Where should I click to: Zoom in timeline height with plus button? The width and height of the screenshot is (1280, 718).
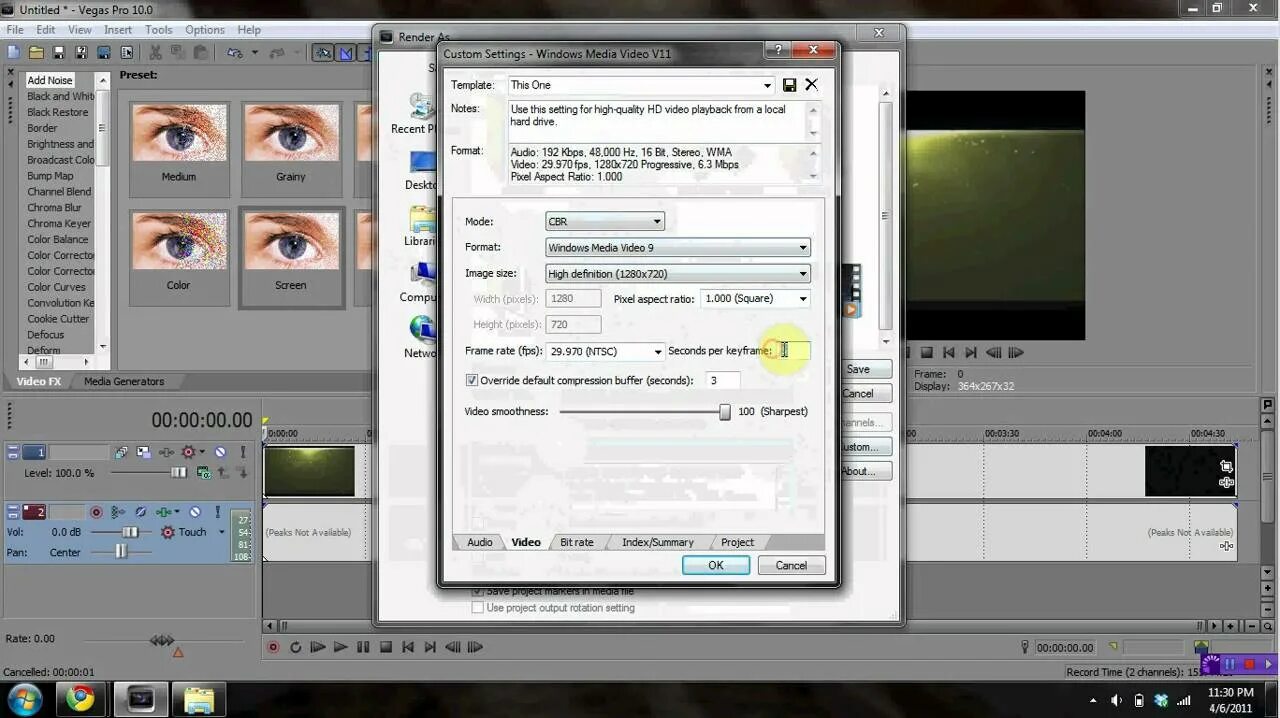(x=1268, y=588)
